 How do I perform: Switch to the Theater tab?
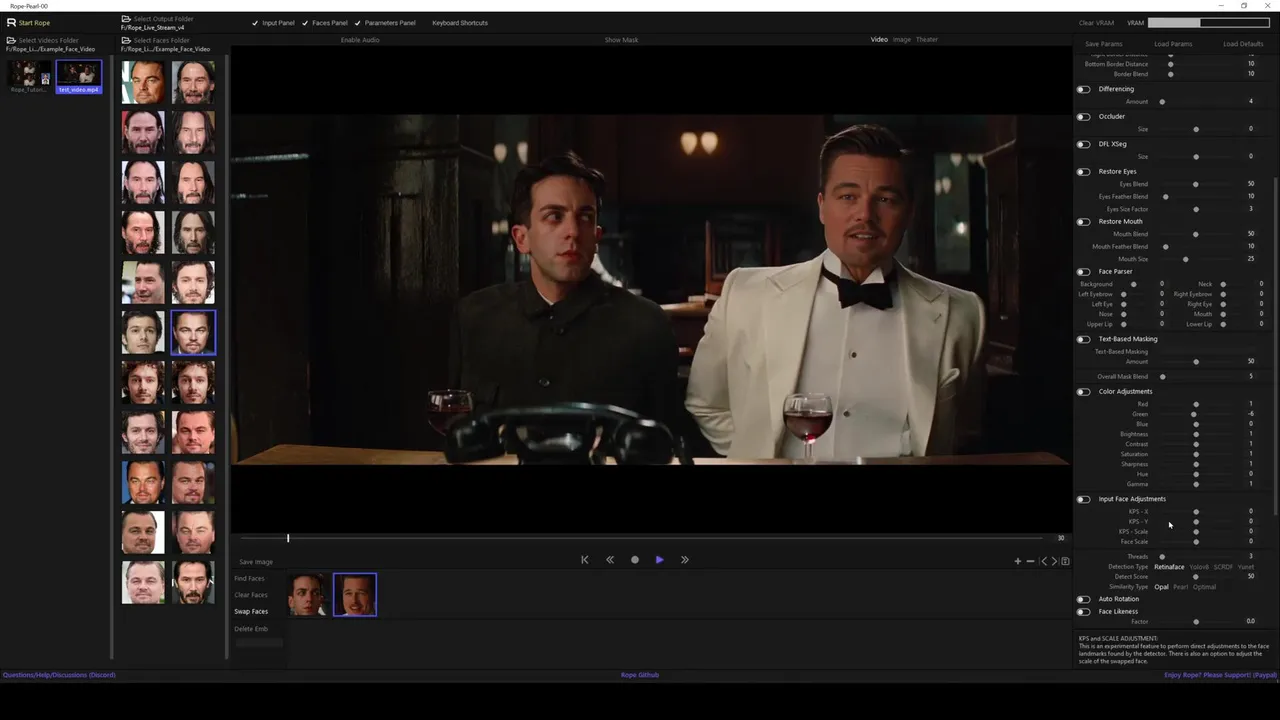[x=927, y=40]
